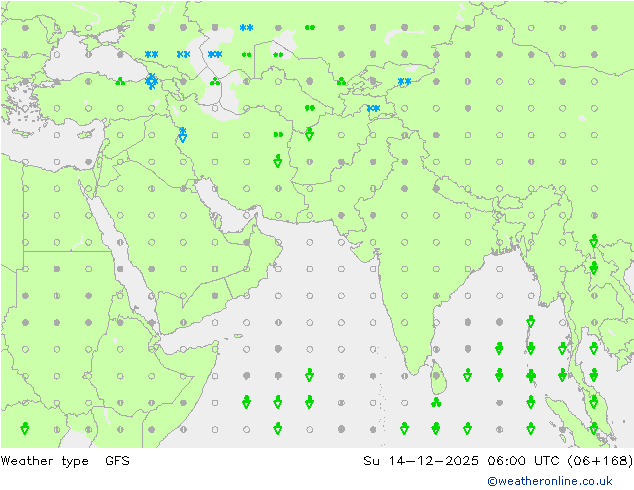Click the uppermost shower symbol over Myanmar
Viewport: 634px width, 490px height.
coord(593,241)
